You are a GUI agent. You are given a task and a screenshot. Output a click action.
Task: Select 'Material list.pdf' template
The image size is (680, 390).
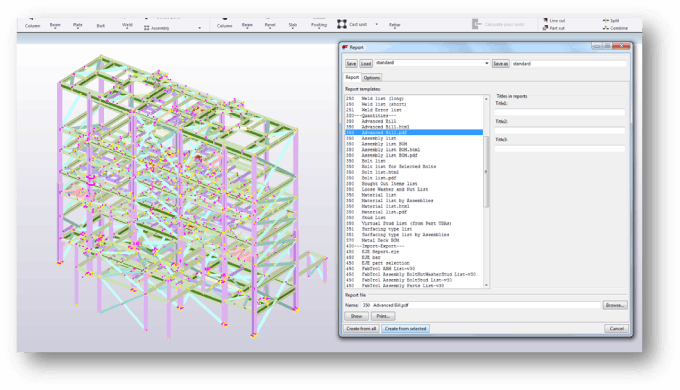pyautogui.click(x=414, y=212)
